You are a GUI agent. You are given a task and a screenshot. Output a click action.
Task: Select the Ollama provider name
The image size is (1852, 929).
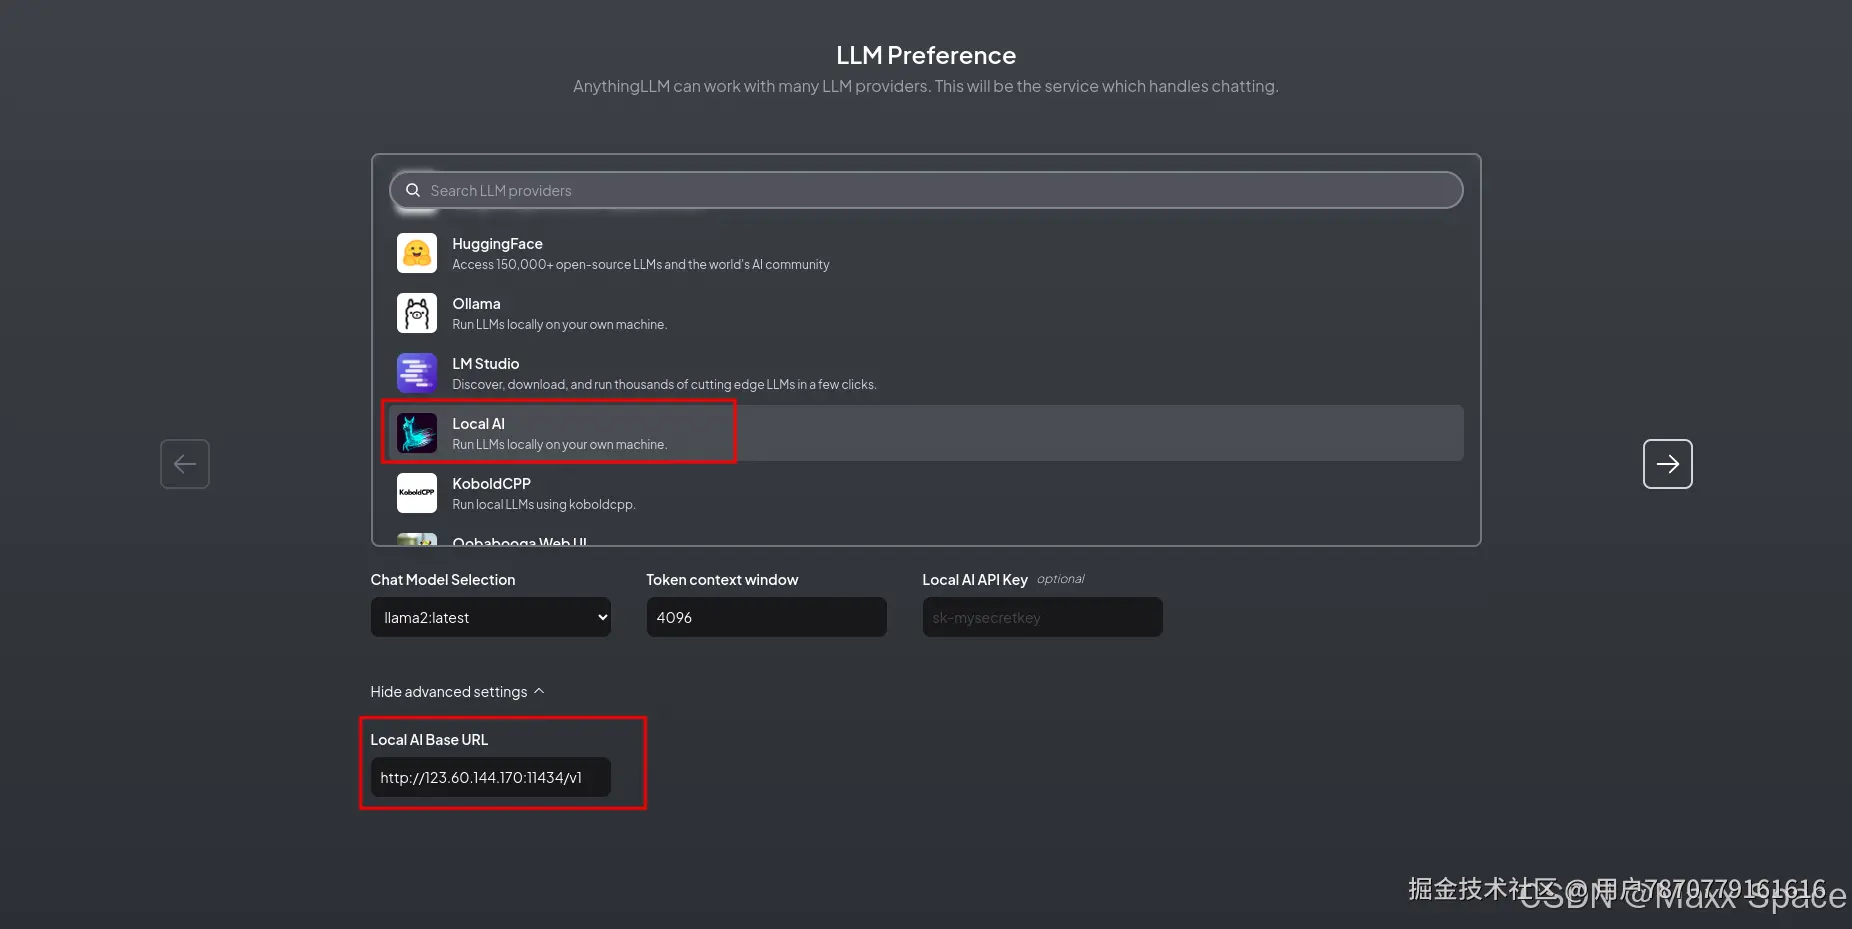click(476, 304)
